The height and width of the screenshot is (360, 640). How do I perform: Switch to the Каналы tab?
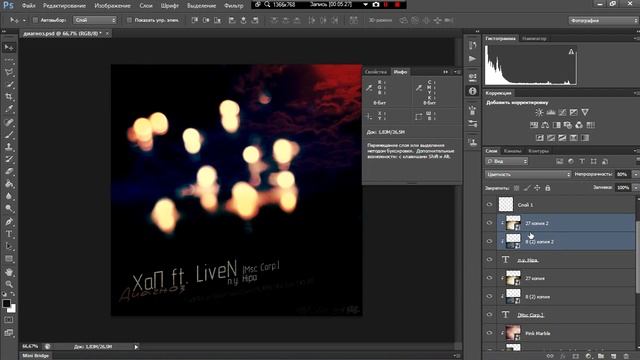pos(513,151)
